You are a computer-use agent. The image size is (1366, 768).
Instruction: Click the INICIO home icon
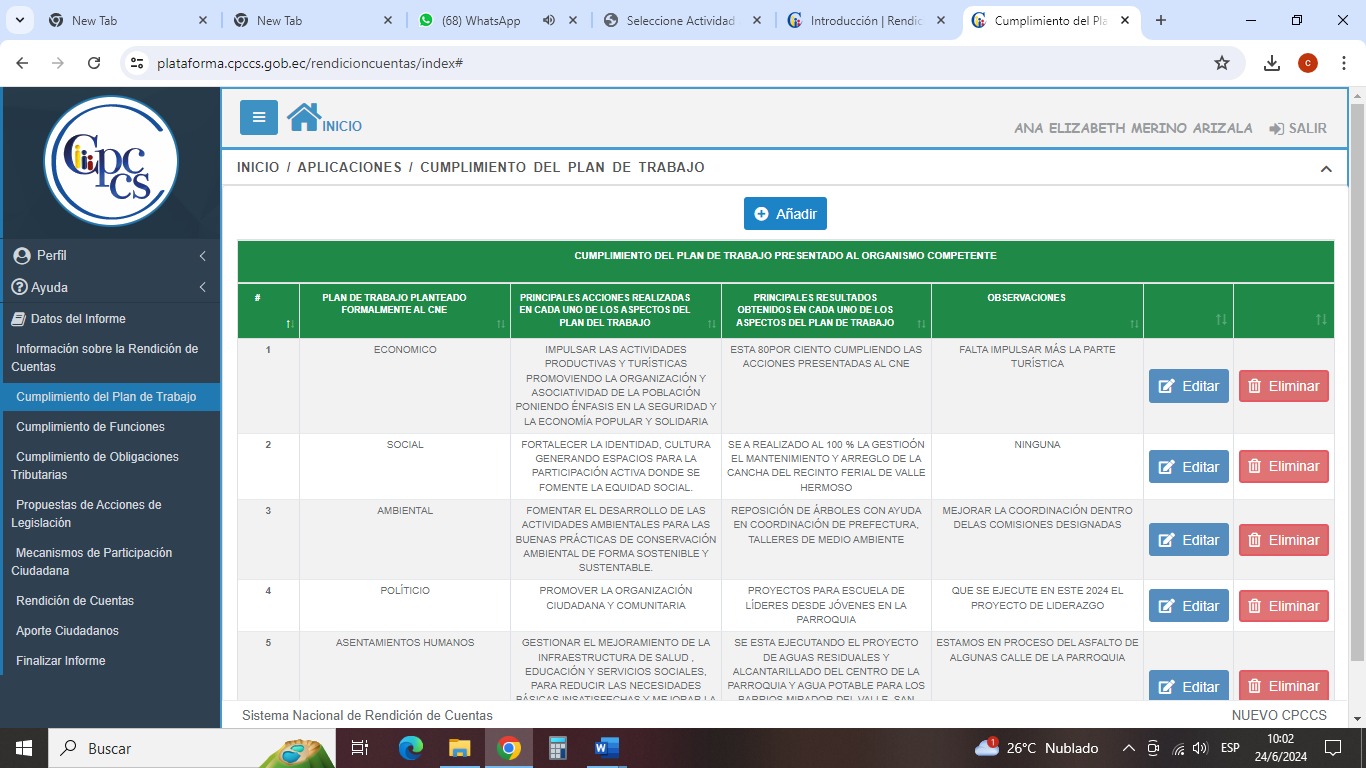pyautogui.click(x=304, y=118)
